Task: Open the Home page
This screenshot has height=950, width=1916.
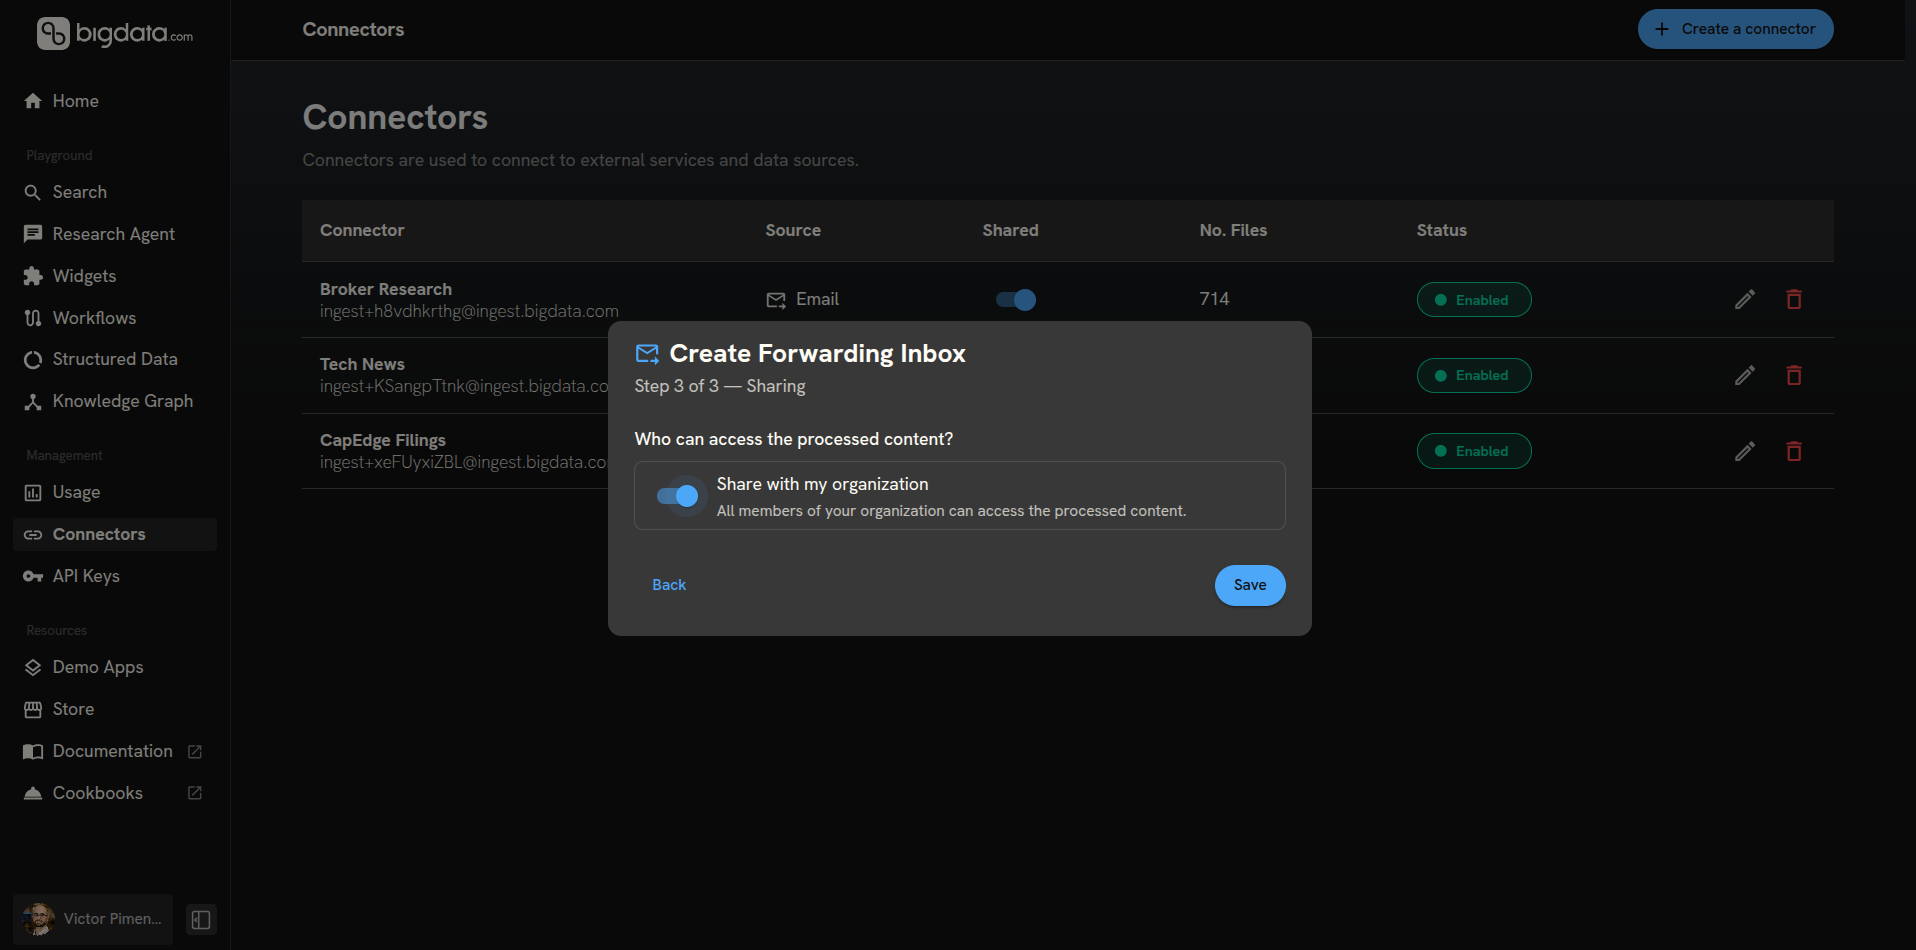Action: pos(115,101)
